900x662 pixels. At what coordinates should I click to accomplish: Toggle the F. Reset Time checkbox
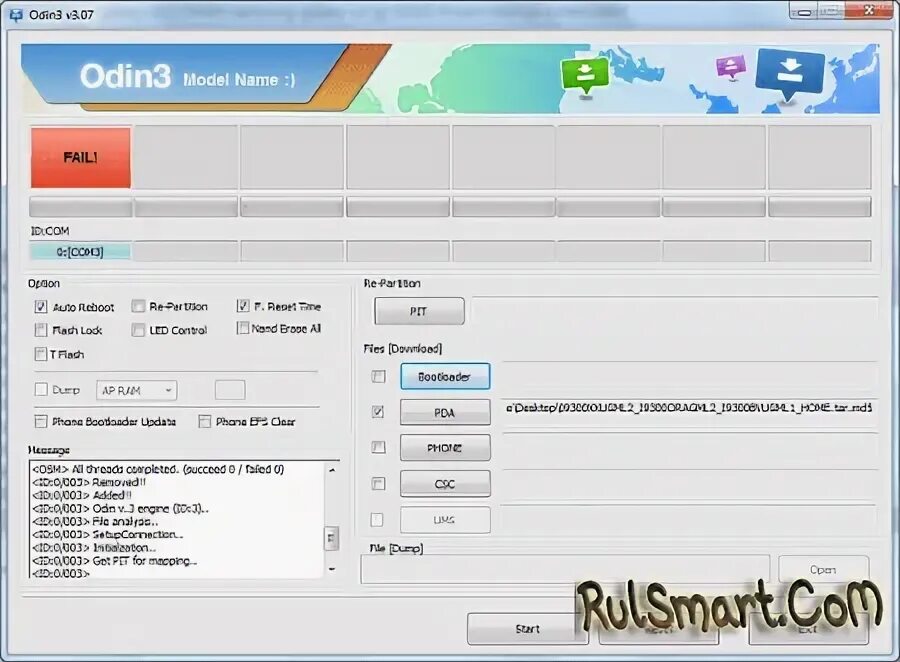pos(243,305)
